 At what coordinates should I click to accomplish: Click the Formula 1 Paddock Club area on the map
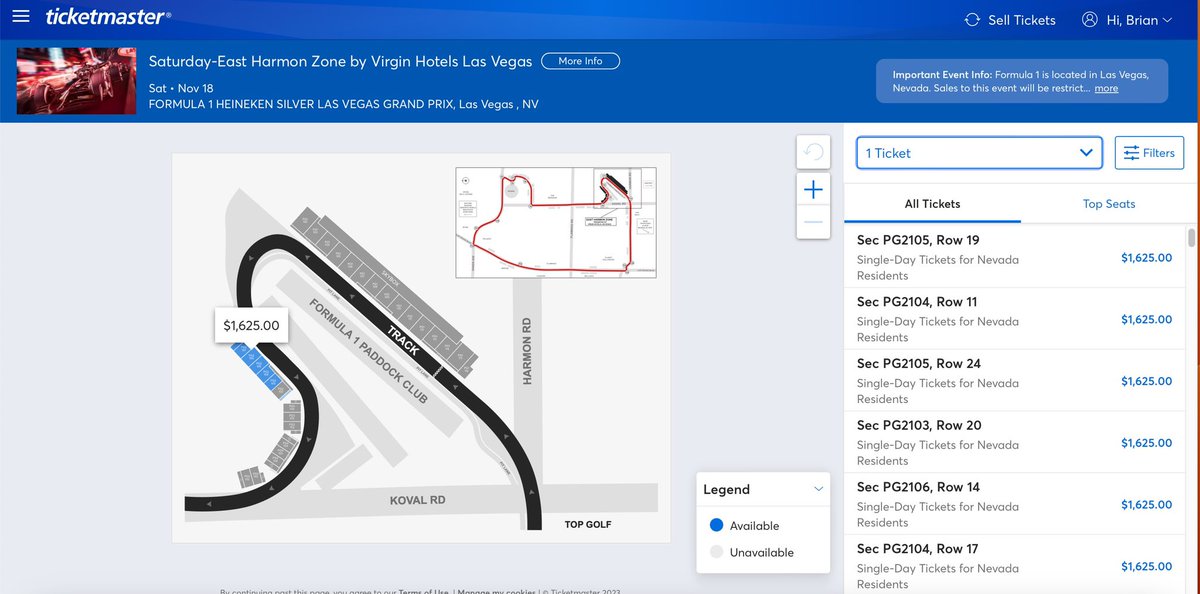pyautogui.click(x=367, y=351)
